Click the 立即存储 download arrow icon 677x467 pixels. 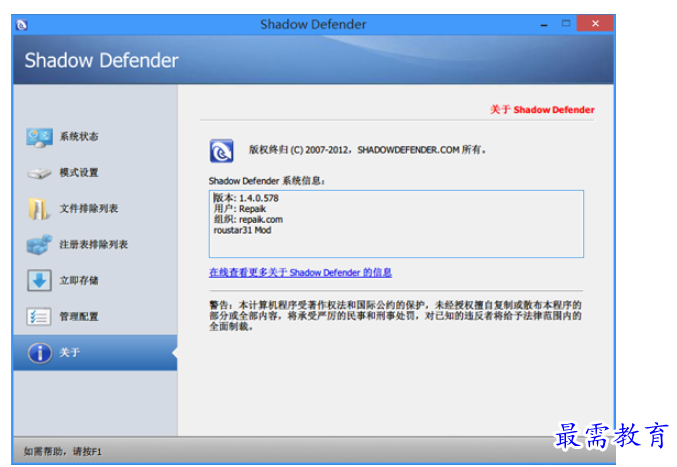coord(39,281)
